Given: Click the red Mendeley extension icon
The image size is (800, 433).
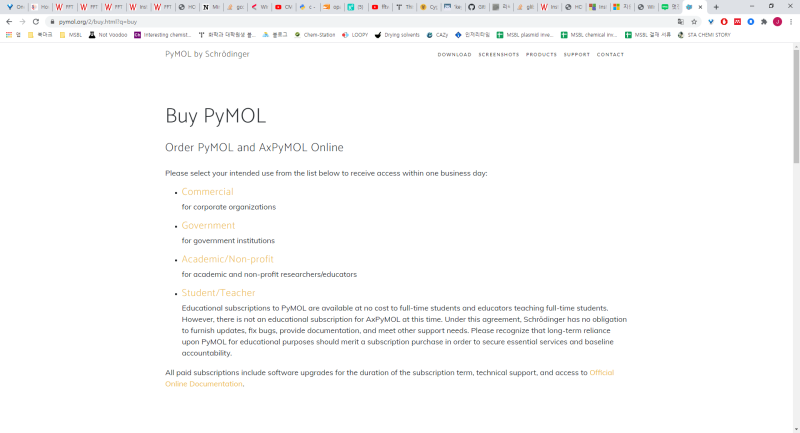Looking at the screenshot, I should point(737,22).
